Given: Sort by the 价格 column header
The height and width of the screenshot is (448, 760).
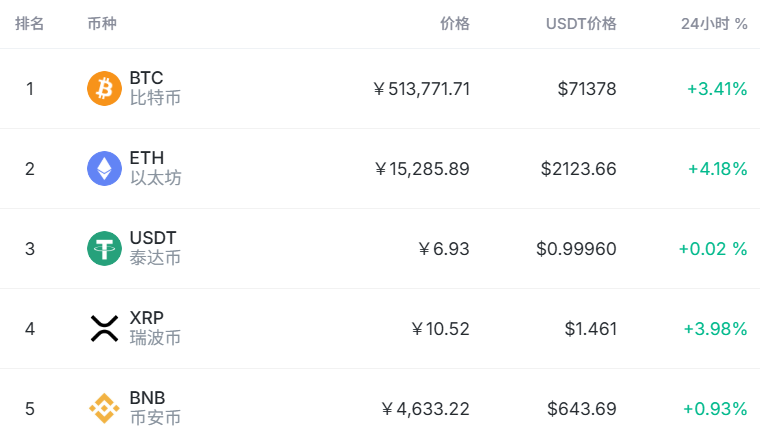Looking at the screenshot, I should tap(455, 24).
